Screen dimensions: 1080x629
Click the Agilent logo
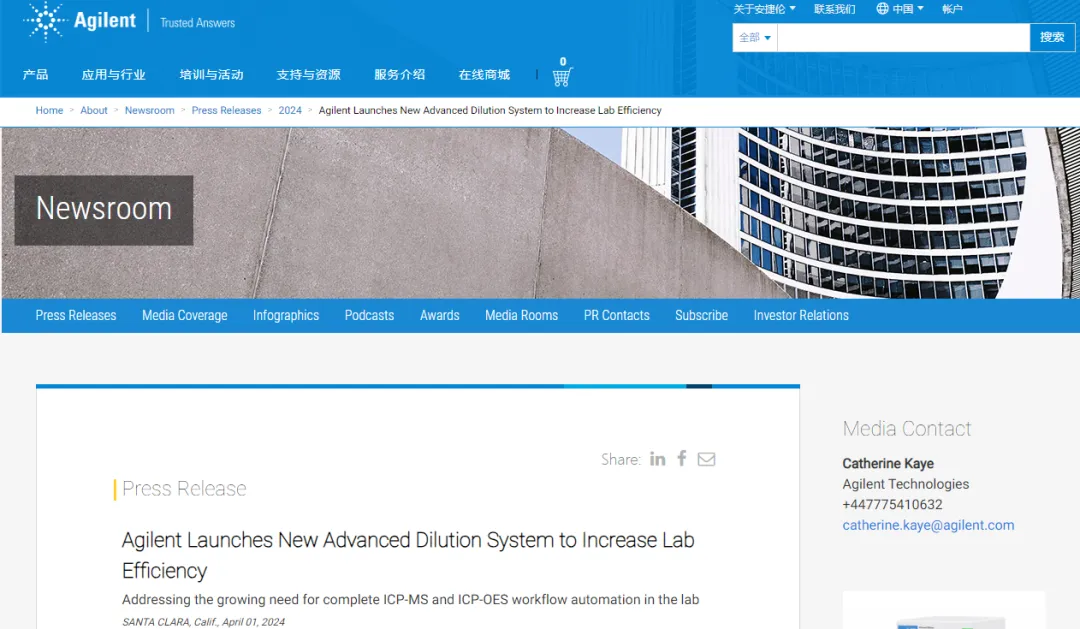tap(79, 21)
